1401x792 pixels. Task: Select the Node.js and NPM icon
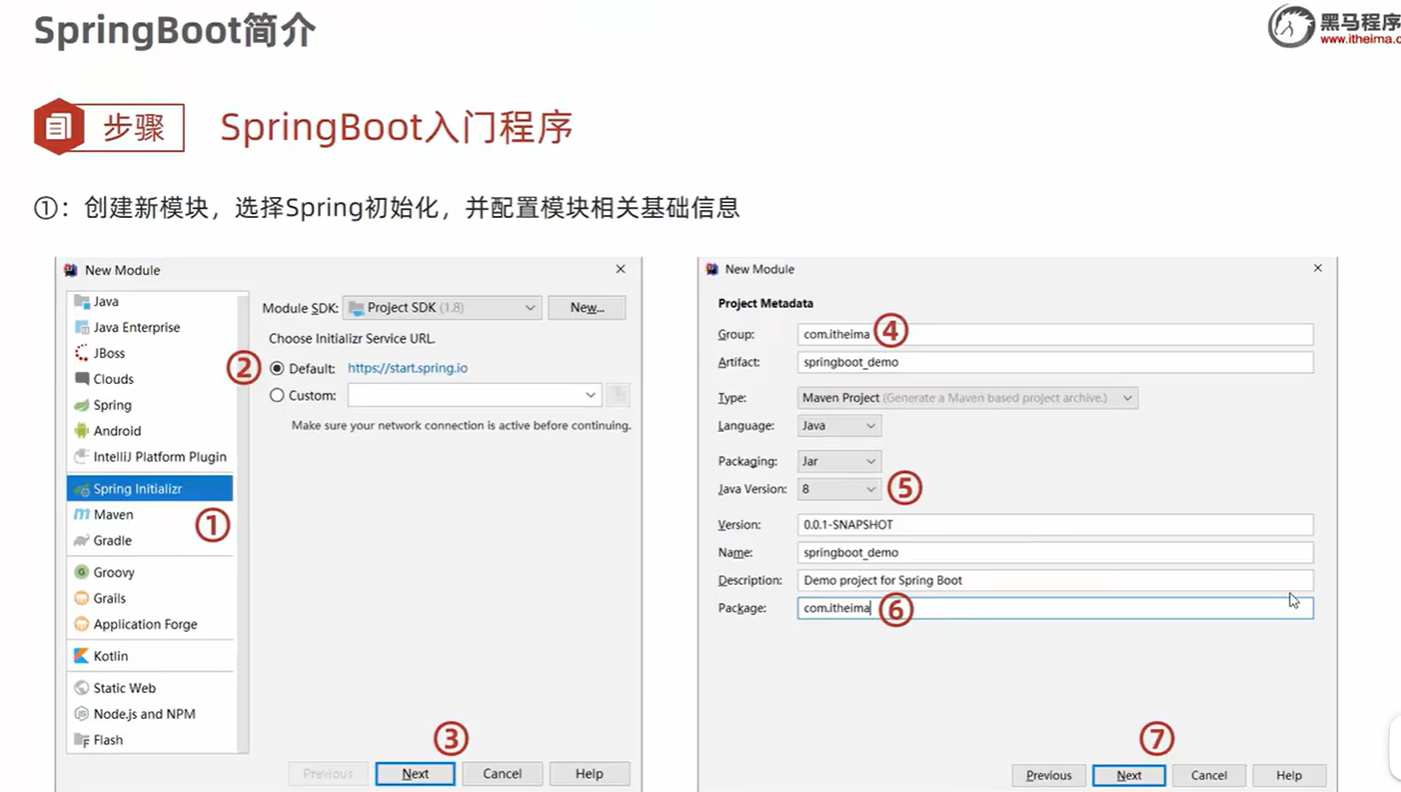click(82, 714)
